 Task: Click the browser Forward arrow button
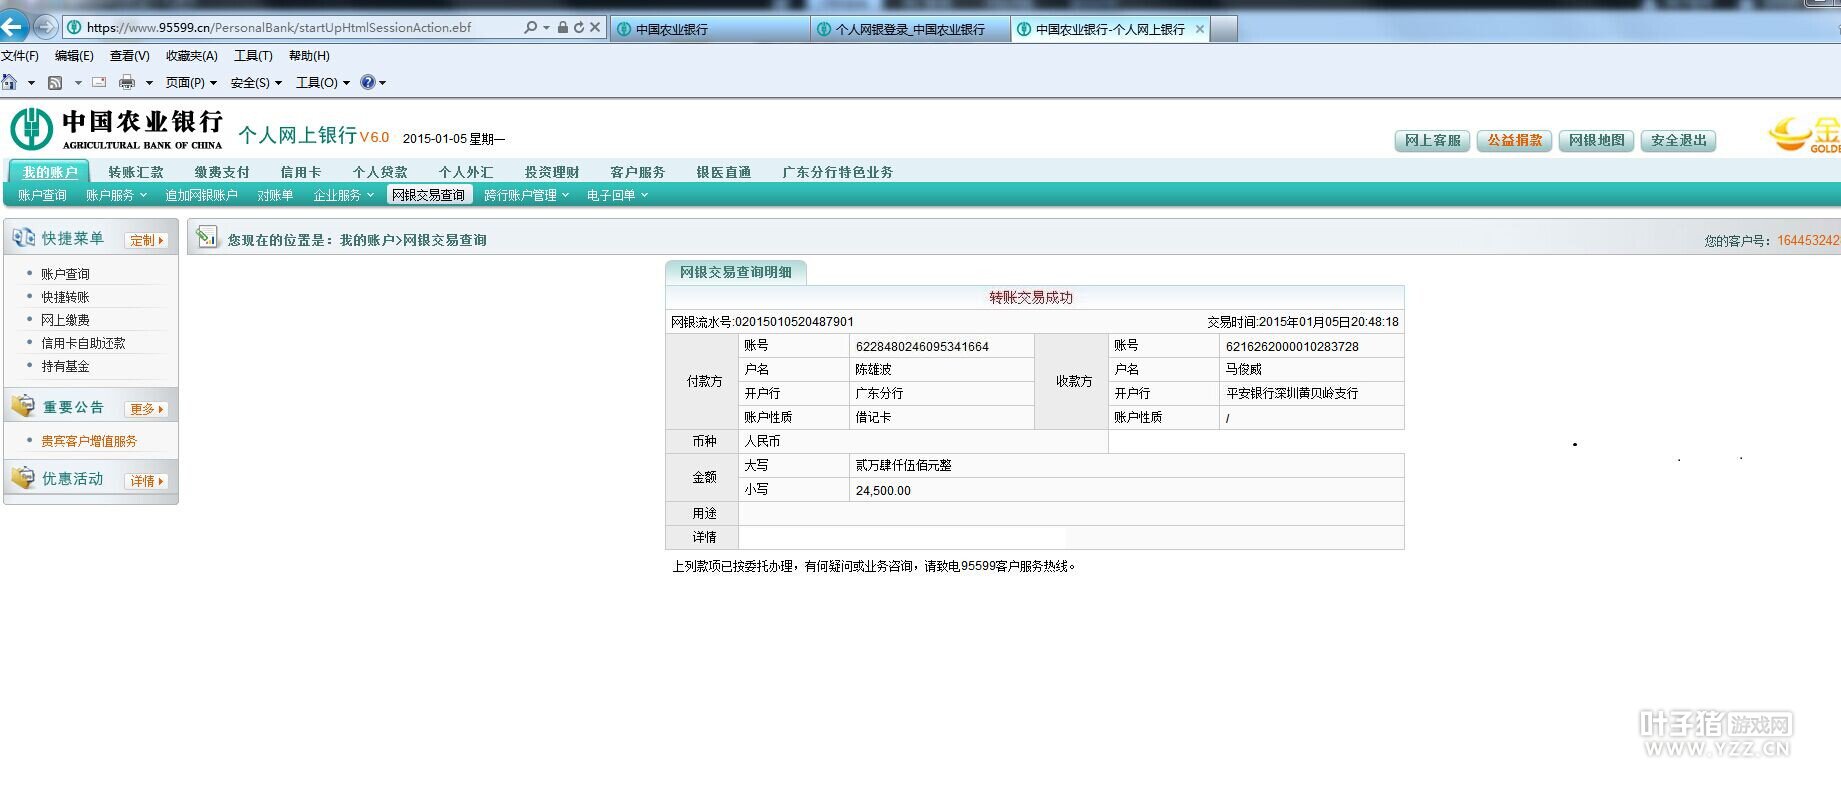click(x=45, y=27)
